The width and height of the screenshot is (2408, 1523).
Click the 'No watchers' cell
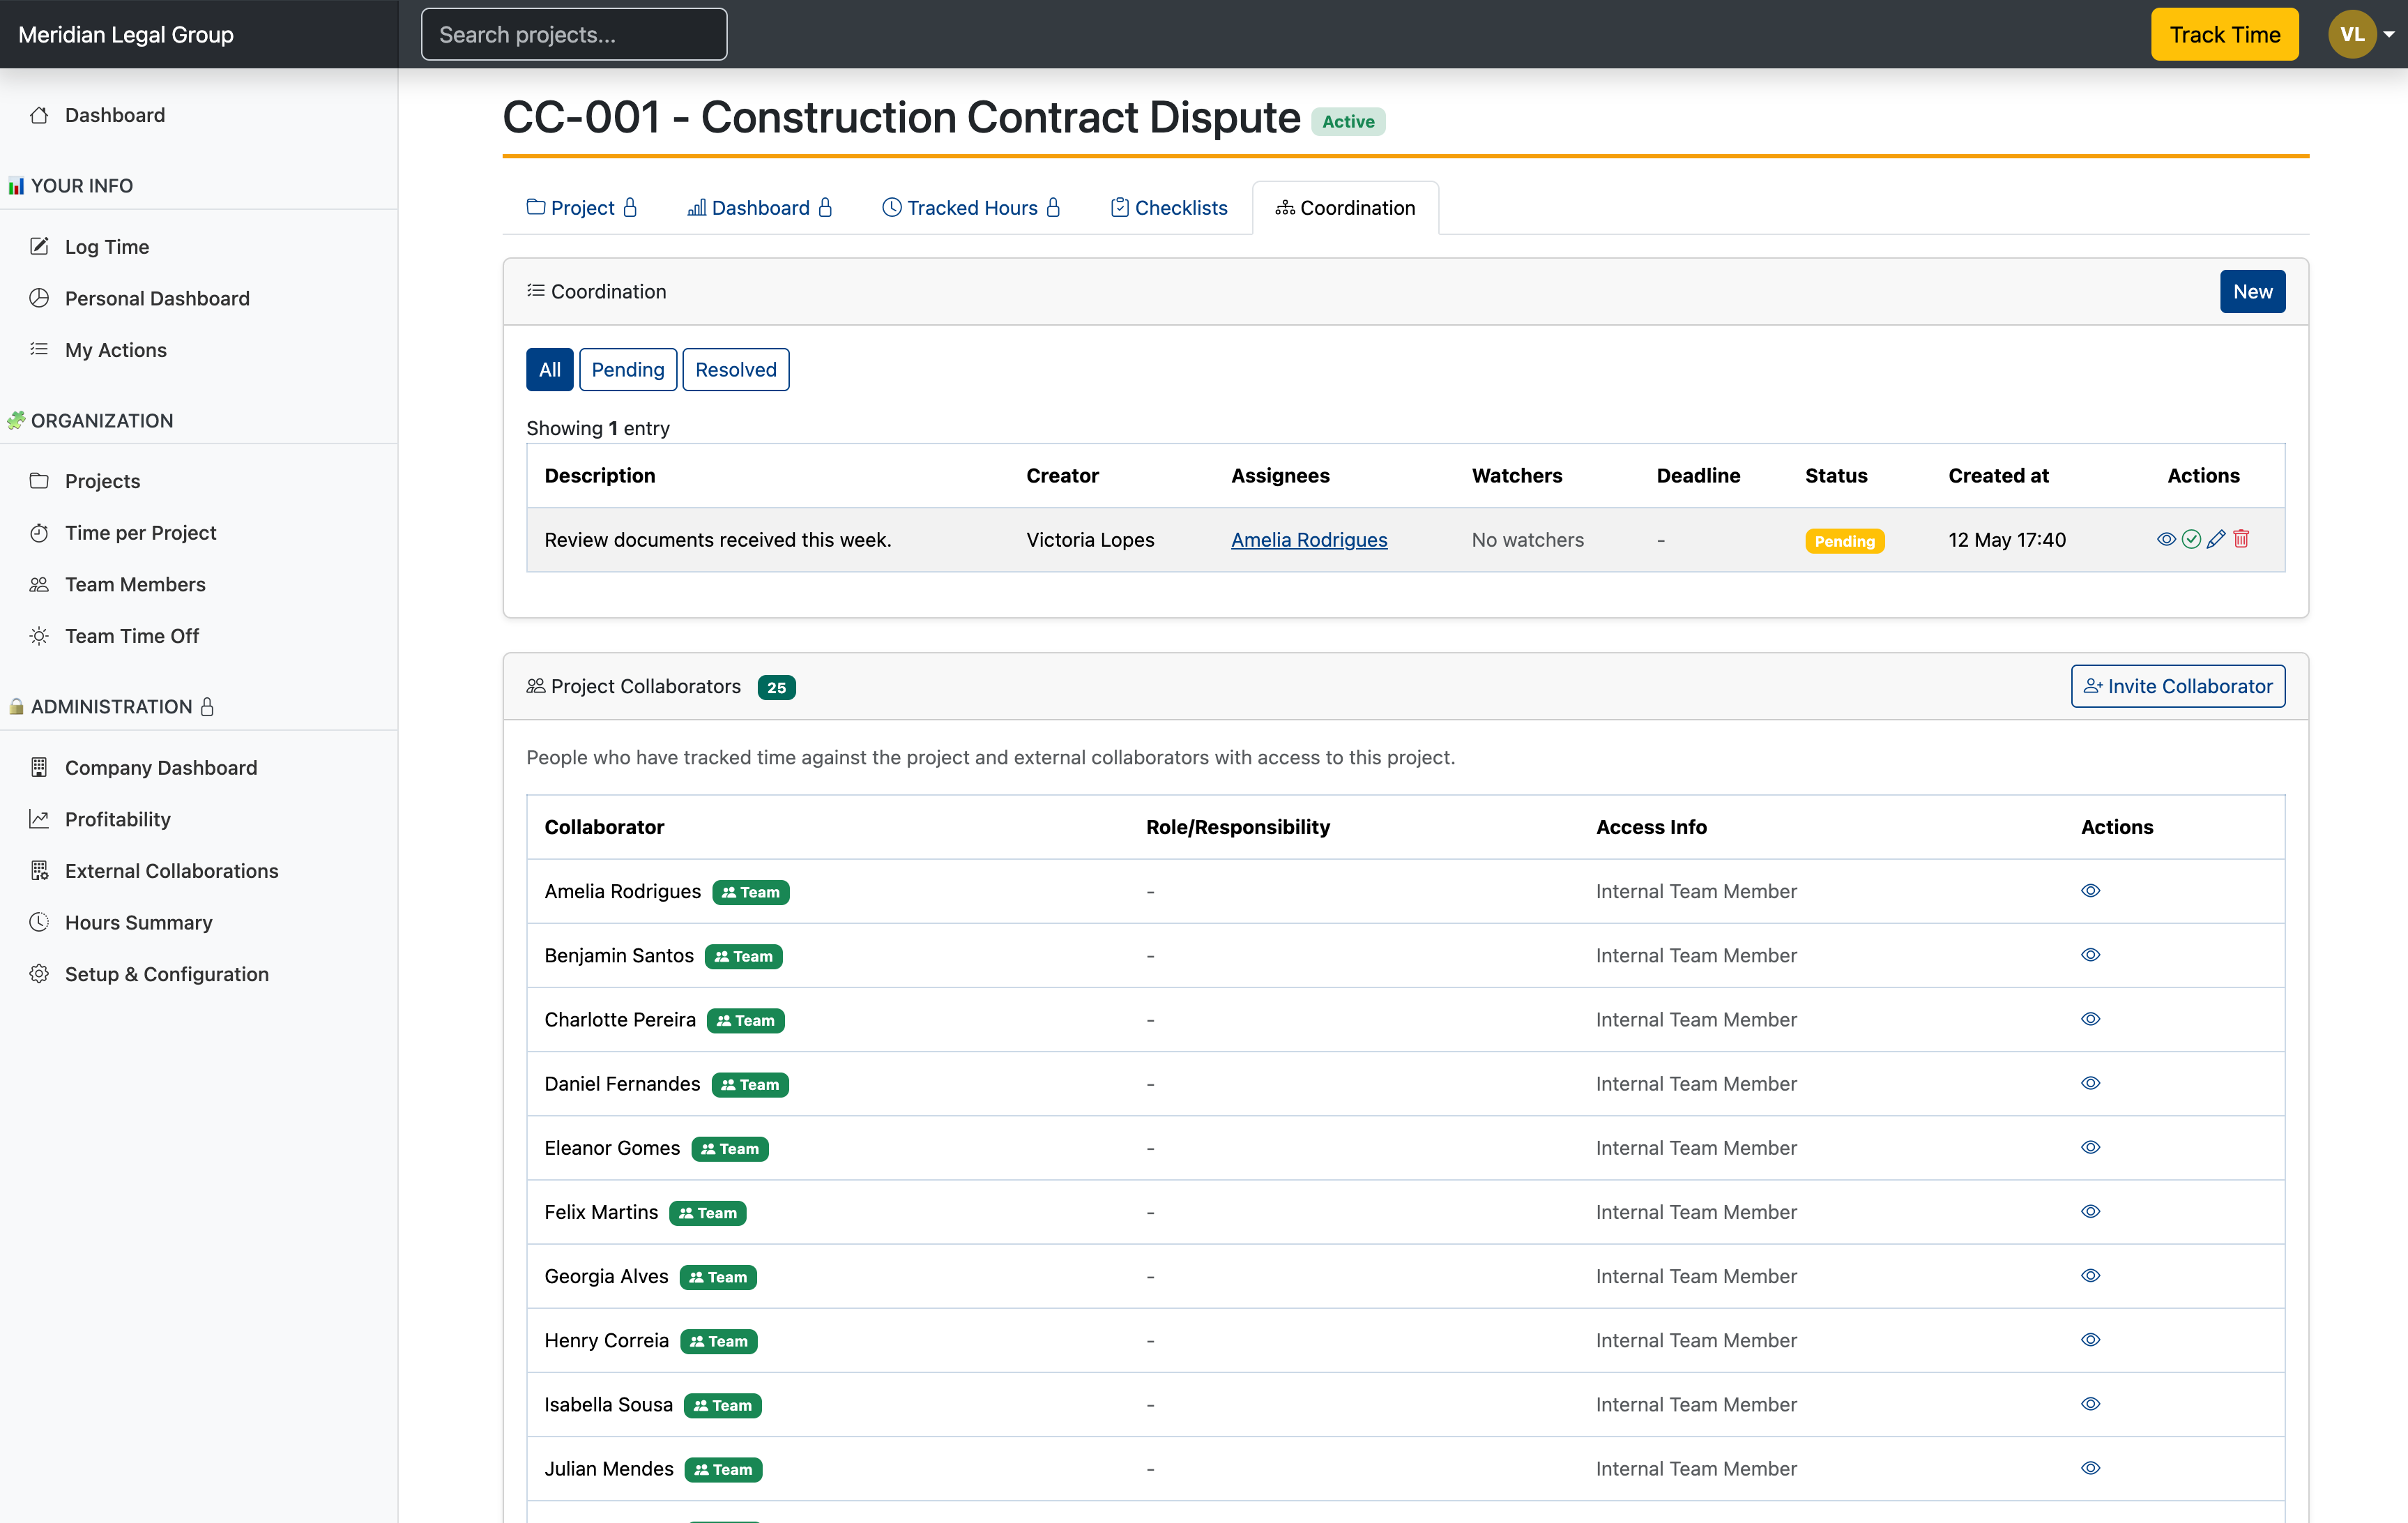(x=1527, y=539)
